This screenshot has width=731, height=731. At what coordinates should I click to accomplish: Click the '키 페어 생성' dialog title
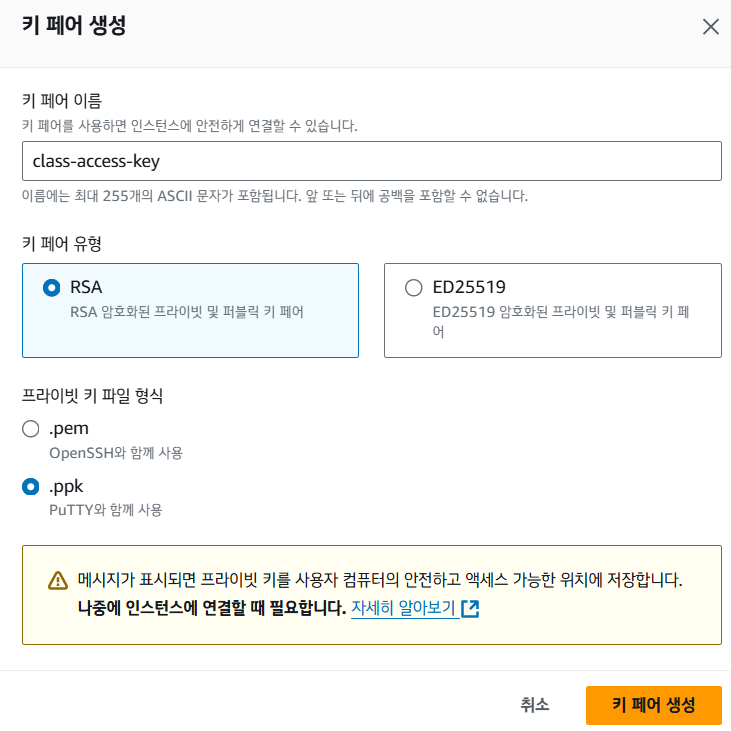click(x=74, y=26)
